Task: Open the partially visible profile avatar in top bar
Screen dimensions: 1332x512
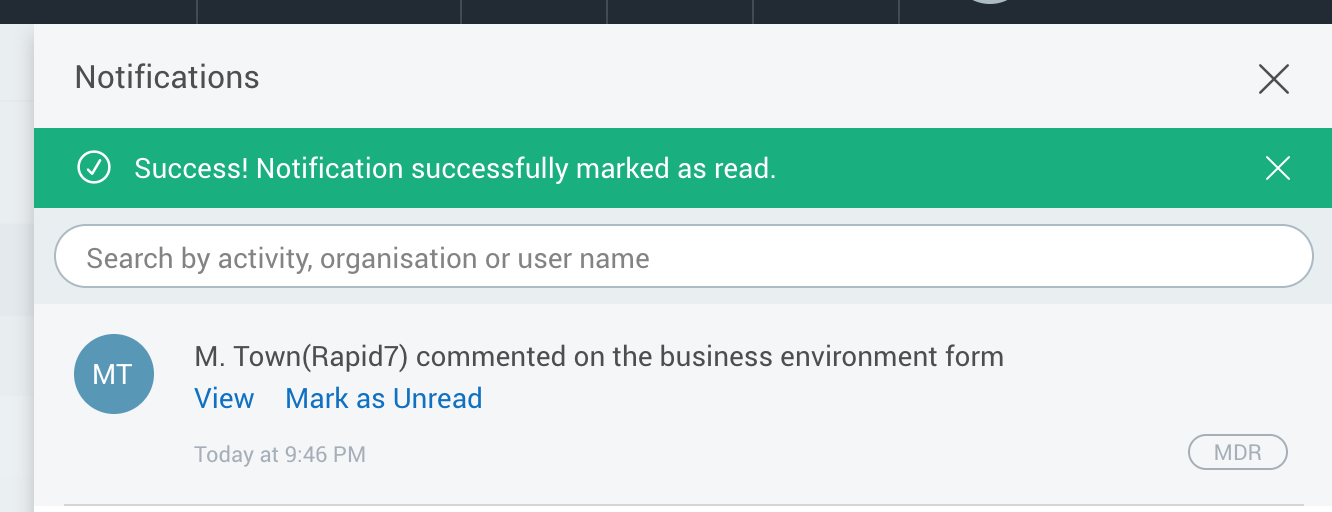Action: tap(989, 2)
